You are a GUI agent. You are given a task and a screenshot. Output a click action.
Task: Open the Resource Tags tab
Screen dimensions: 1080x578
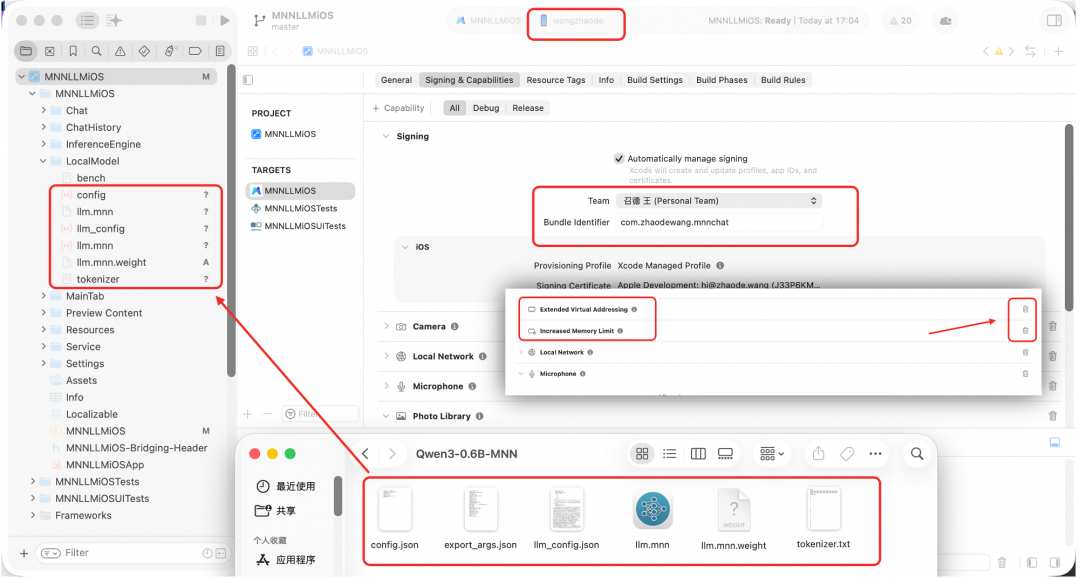click(556, 80)
